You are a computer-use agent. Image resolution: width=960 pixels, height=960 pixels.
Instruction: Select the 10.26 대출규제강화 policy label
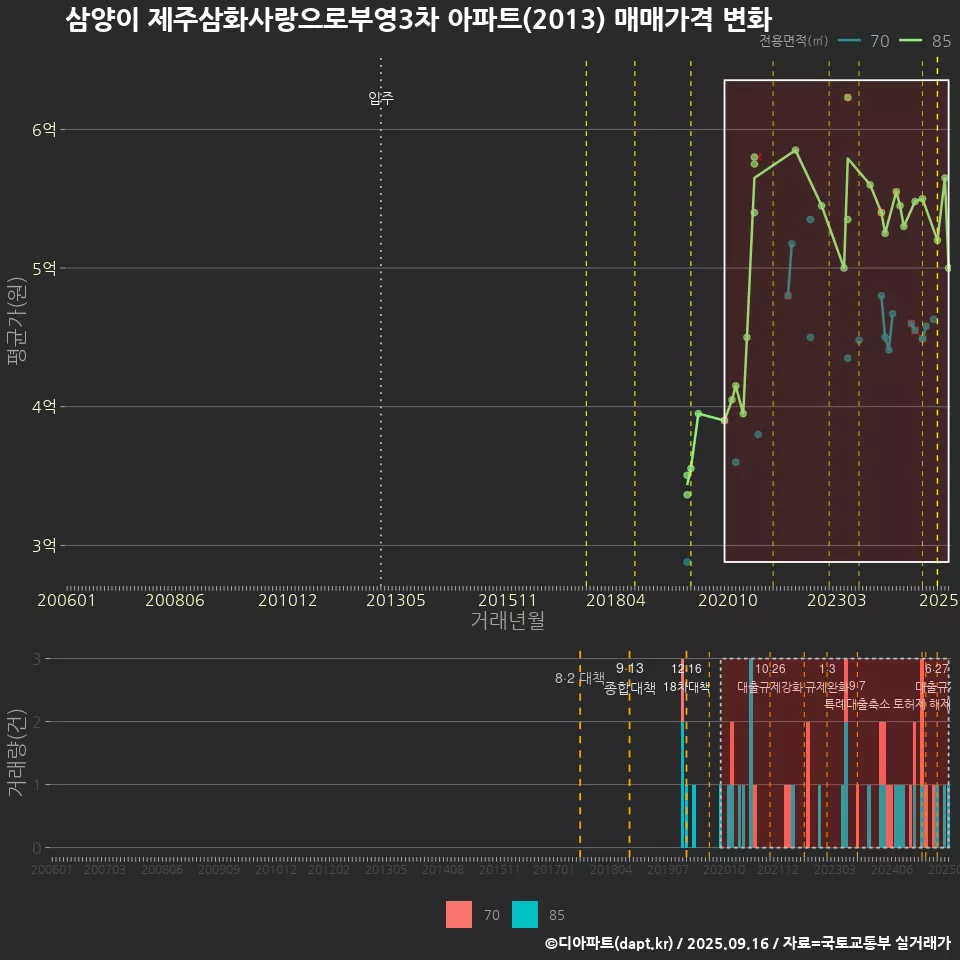[x=770, y=678]
